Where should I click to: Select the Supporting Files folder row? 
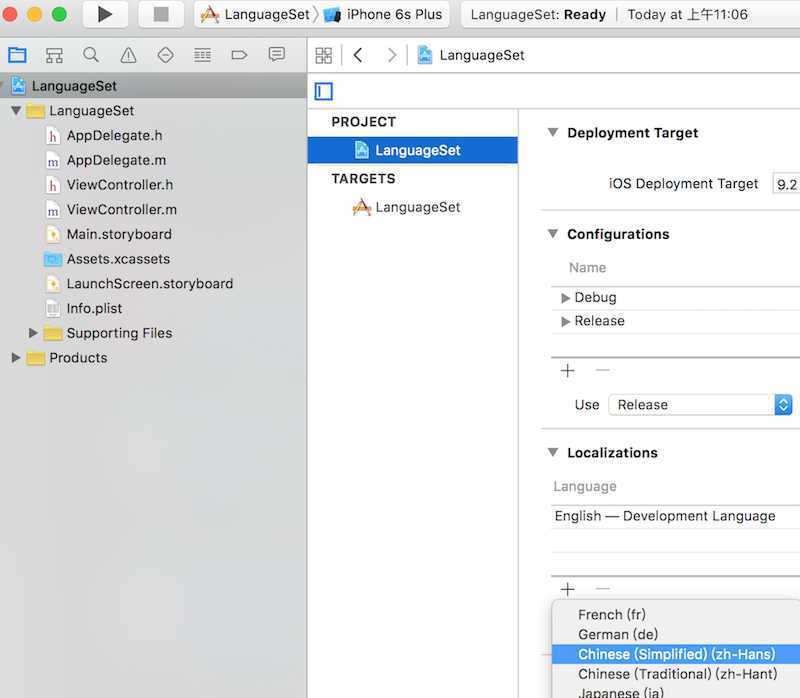[153, 333]
